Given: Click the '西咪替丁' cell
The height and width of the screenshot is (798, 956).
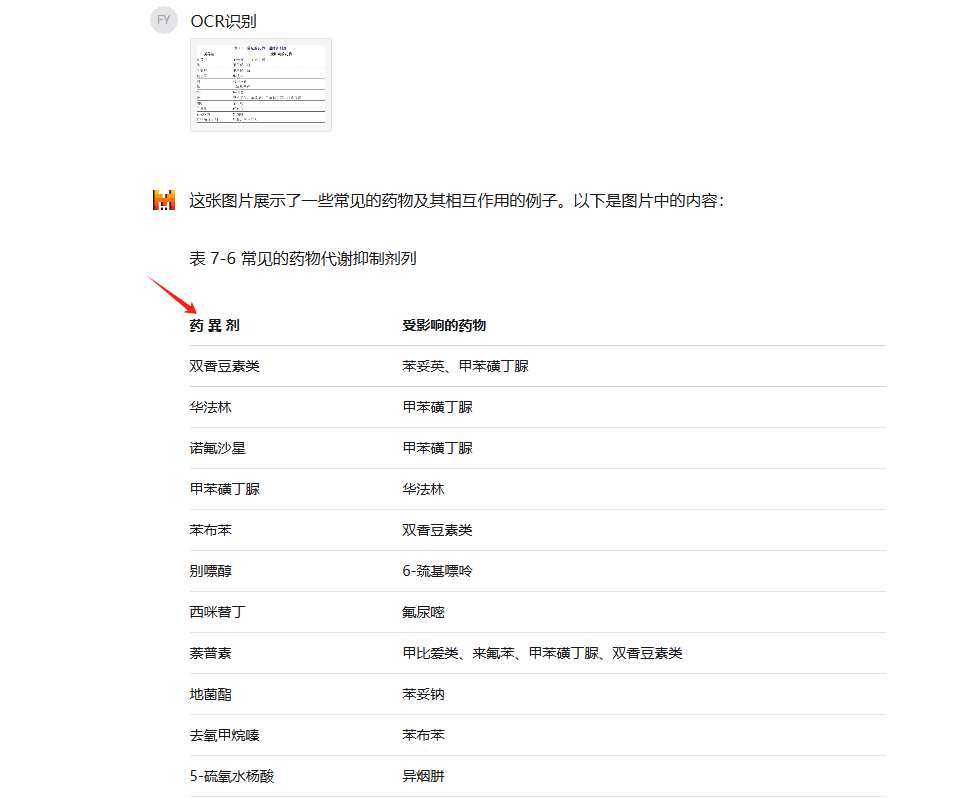Looking at the screenshot, I should [218, 612].
